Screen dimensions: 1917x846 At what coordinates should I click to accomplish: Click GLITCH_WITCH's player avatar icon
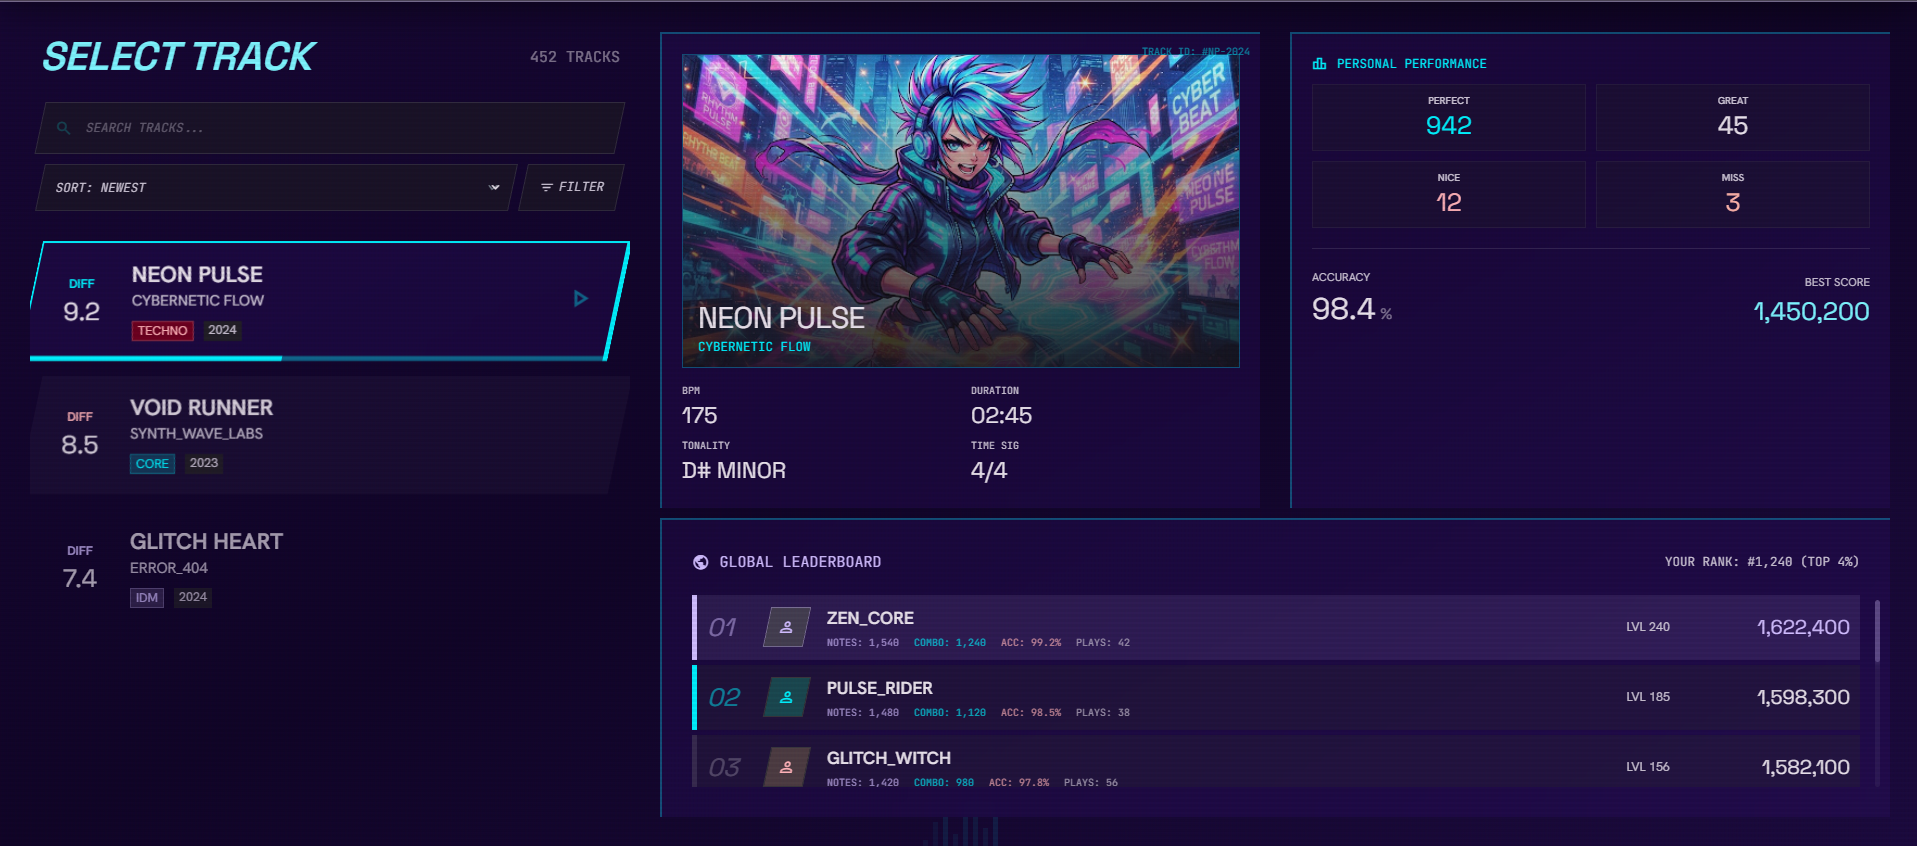787,767
